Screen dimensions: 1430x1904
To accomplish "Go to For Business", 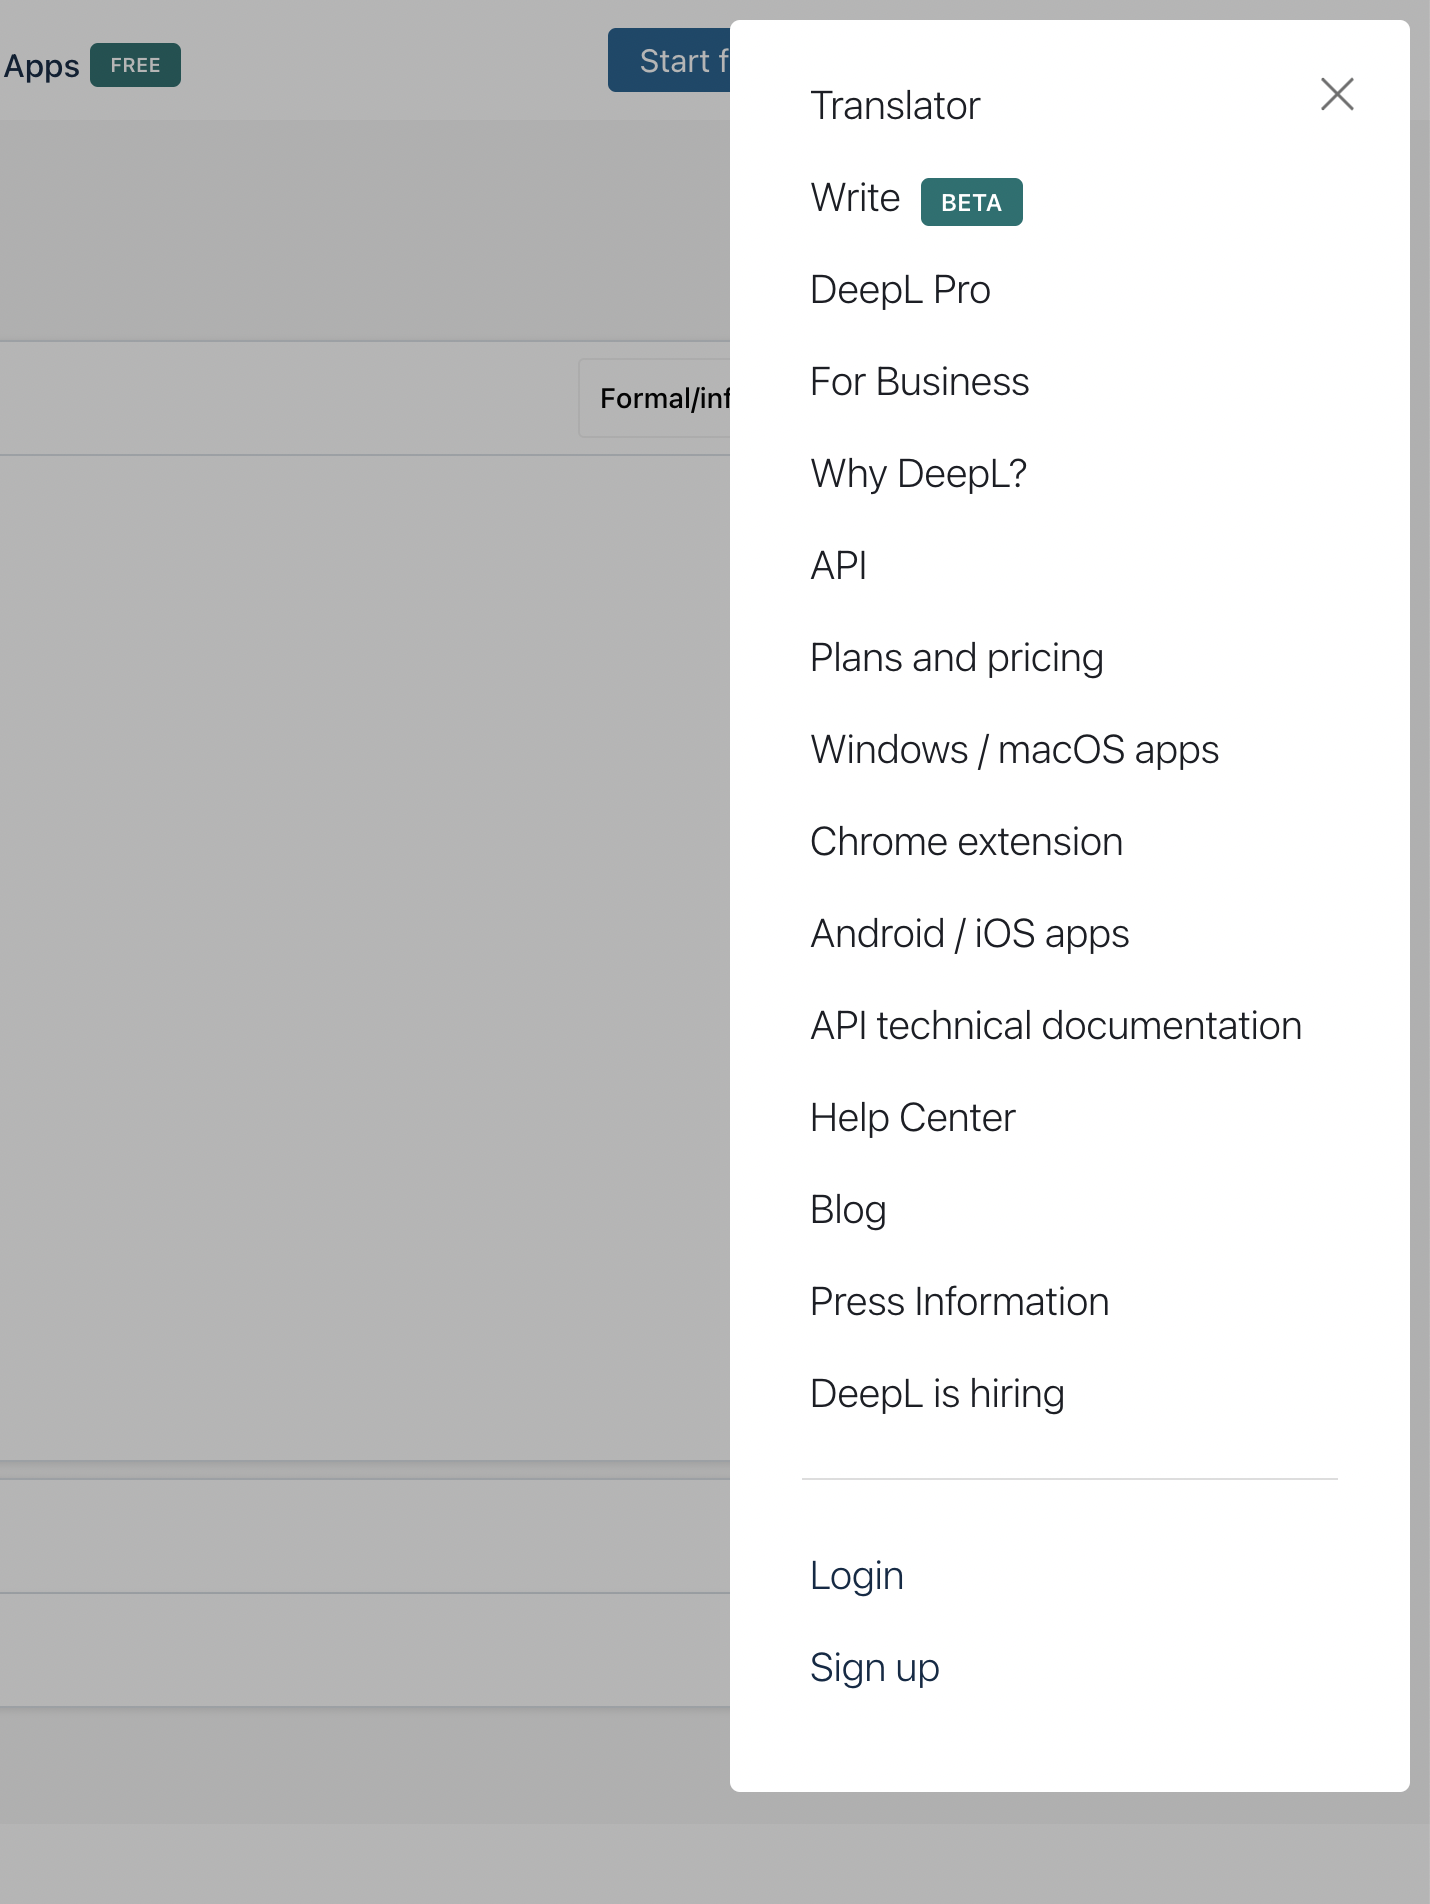I will 918,382.
